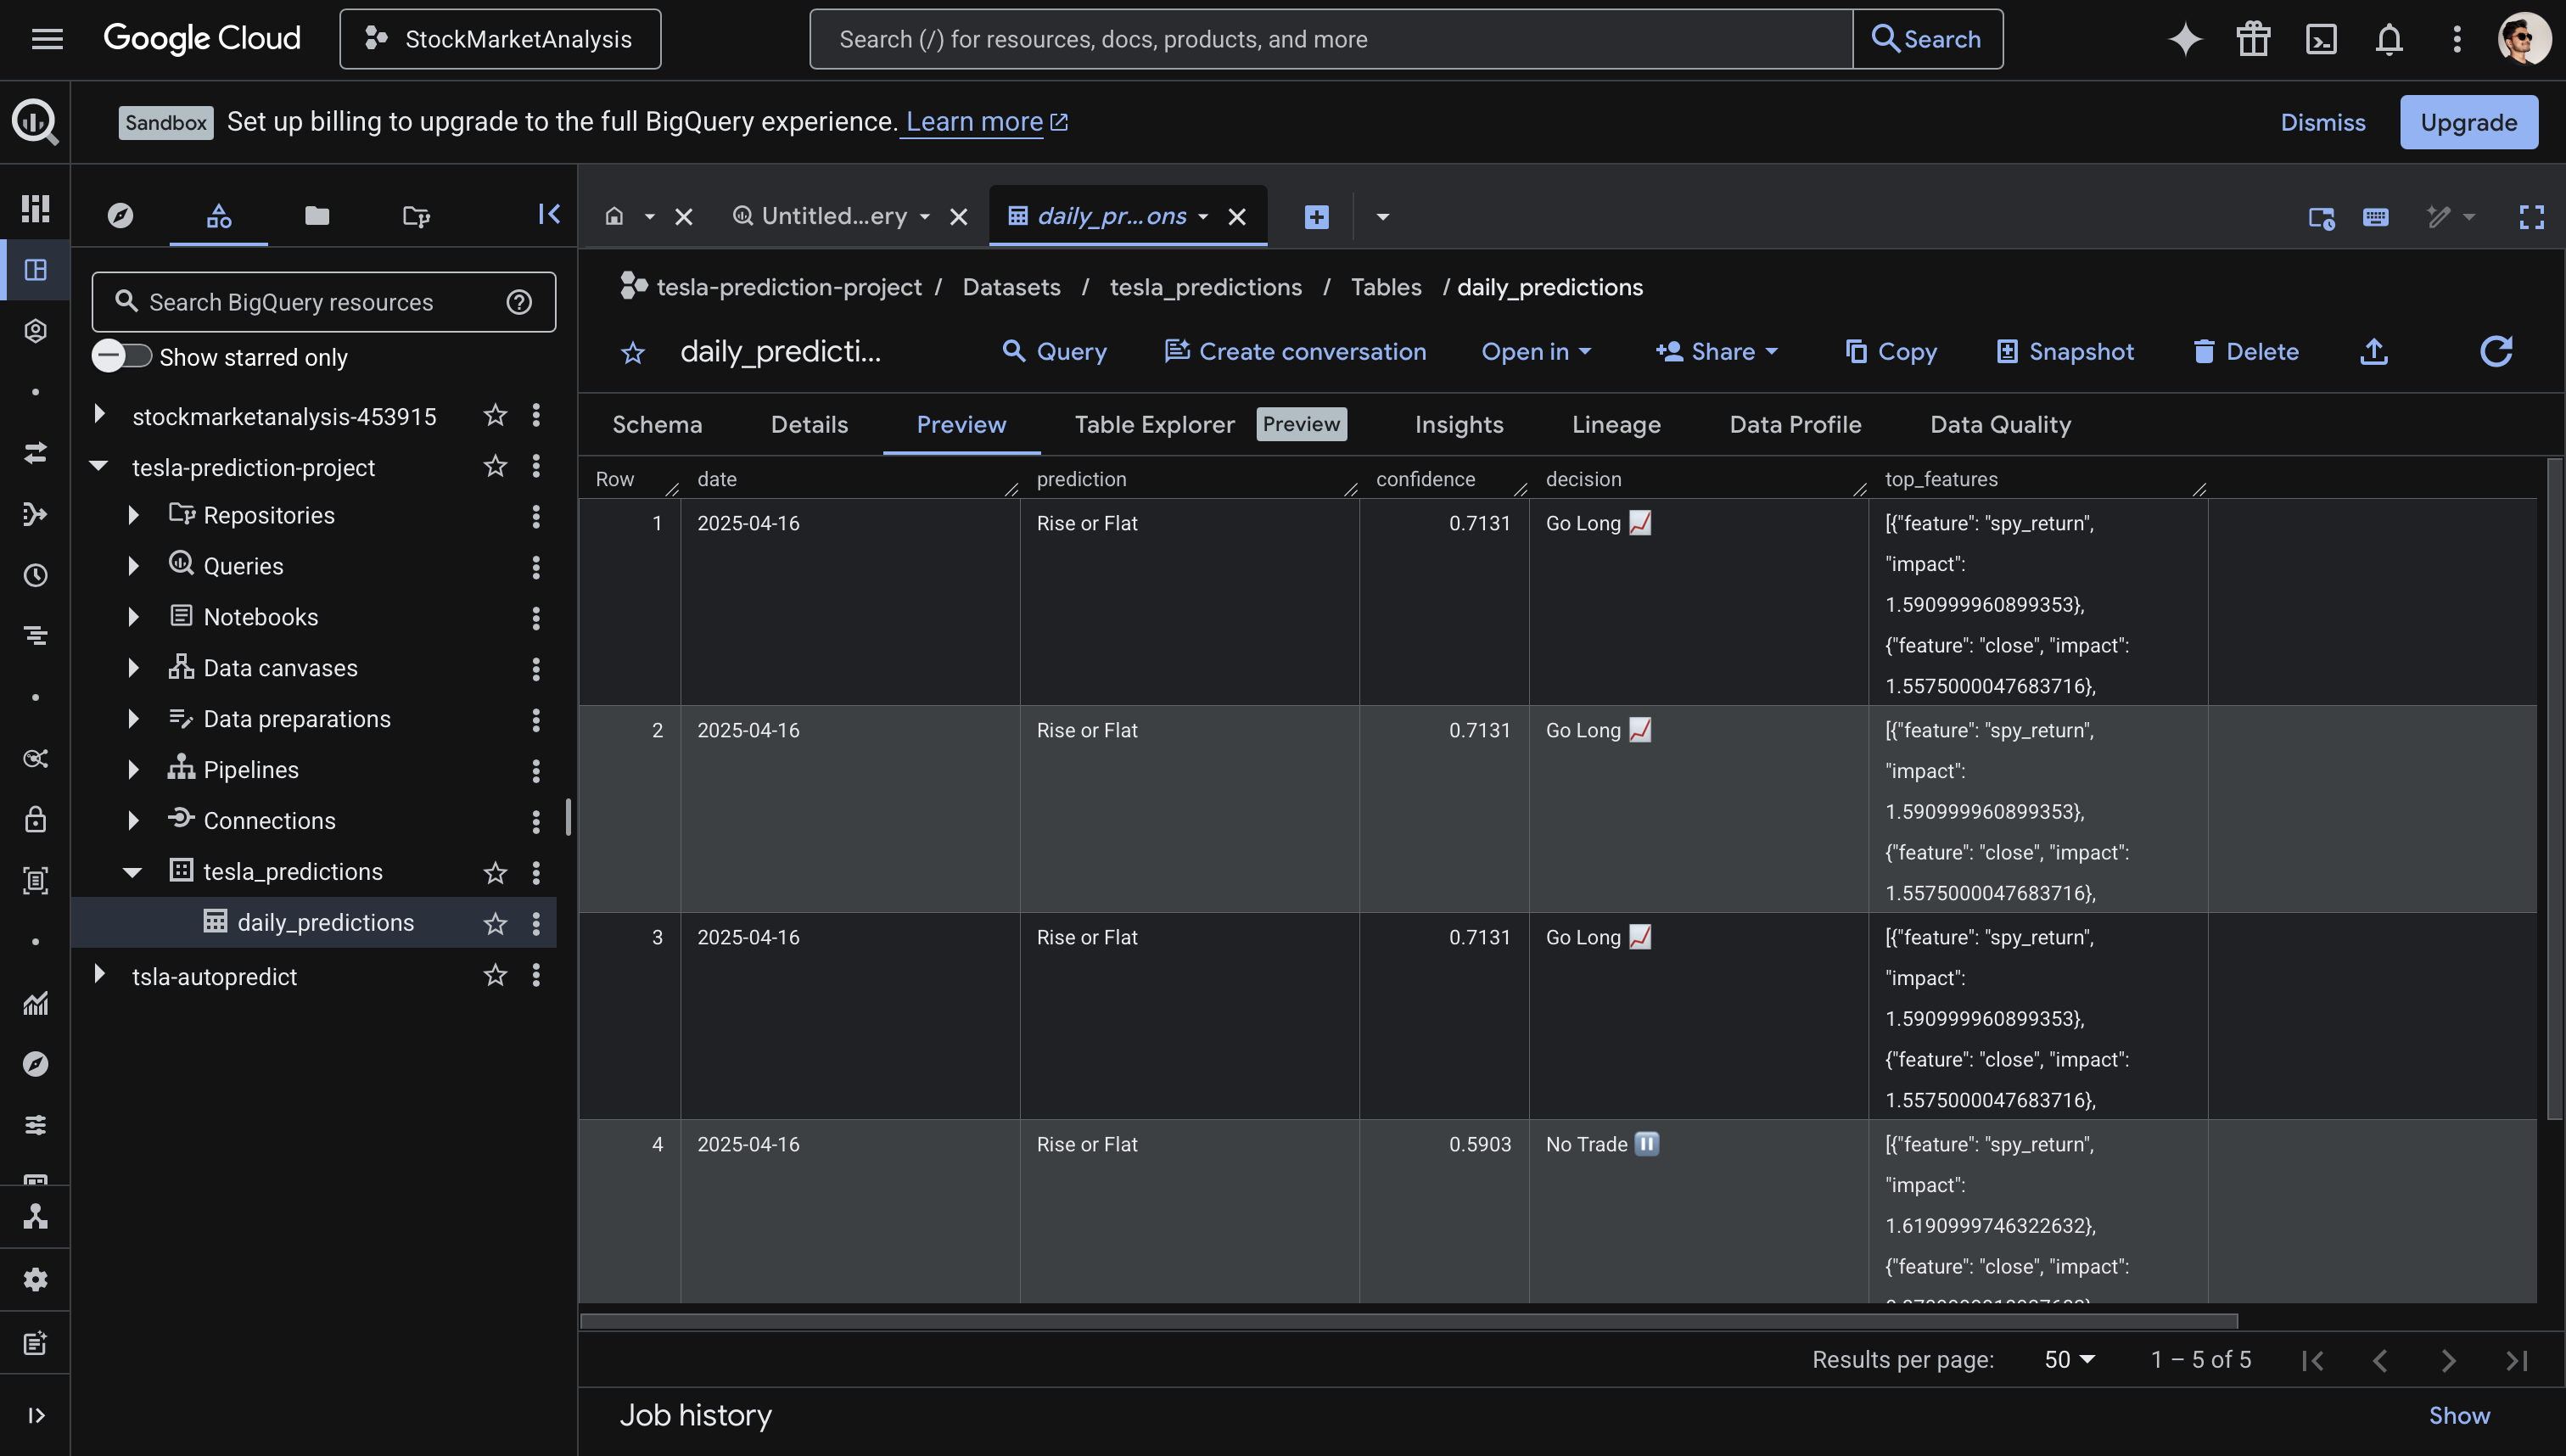This screenshot has width=2566, height=1456.
Task: Copy the daily_predictions table
Action: pos(1891,351)
